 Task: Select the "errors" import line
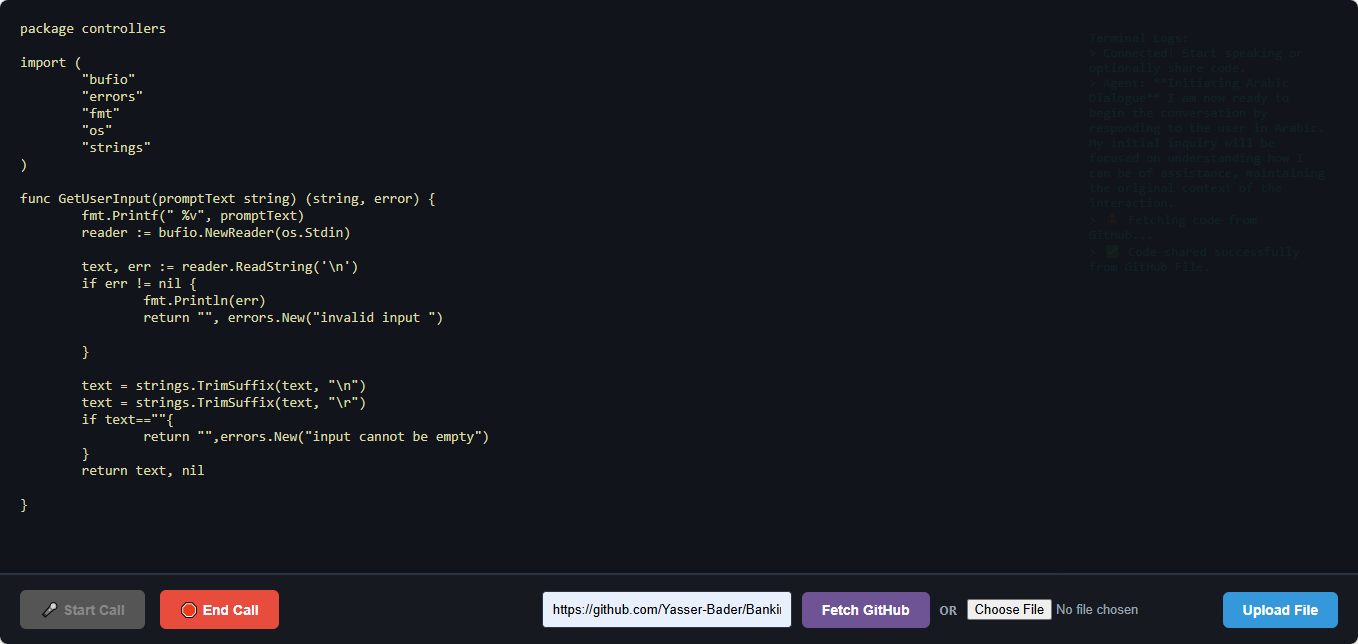[112, 97]
